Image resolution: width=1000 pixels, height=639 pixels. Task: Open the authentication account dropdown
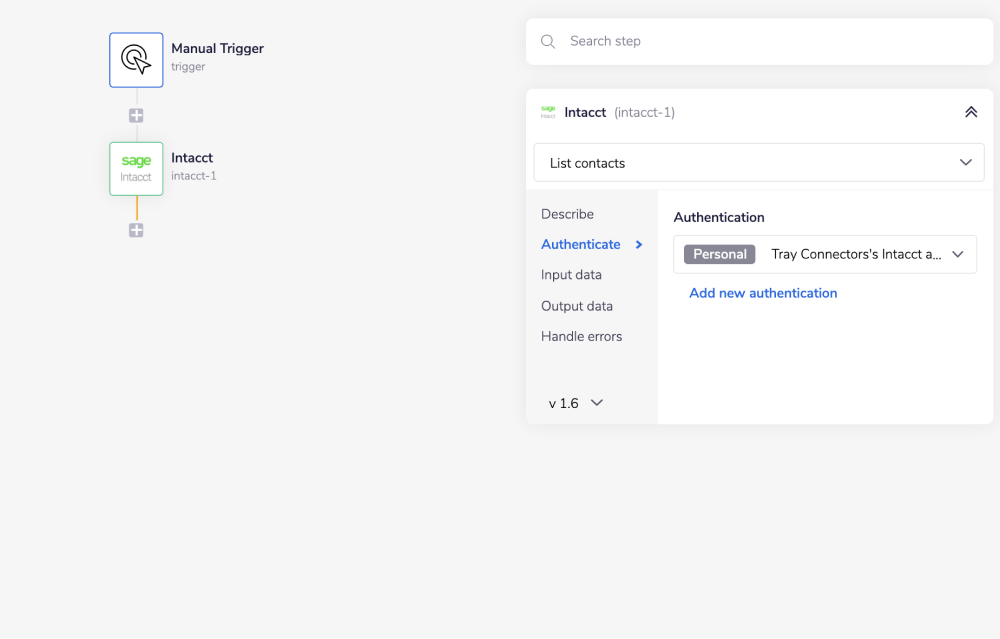[x=956, y=255]
